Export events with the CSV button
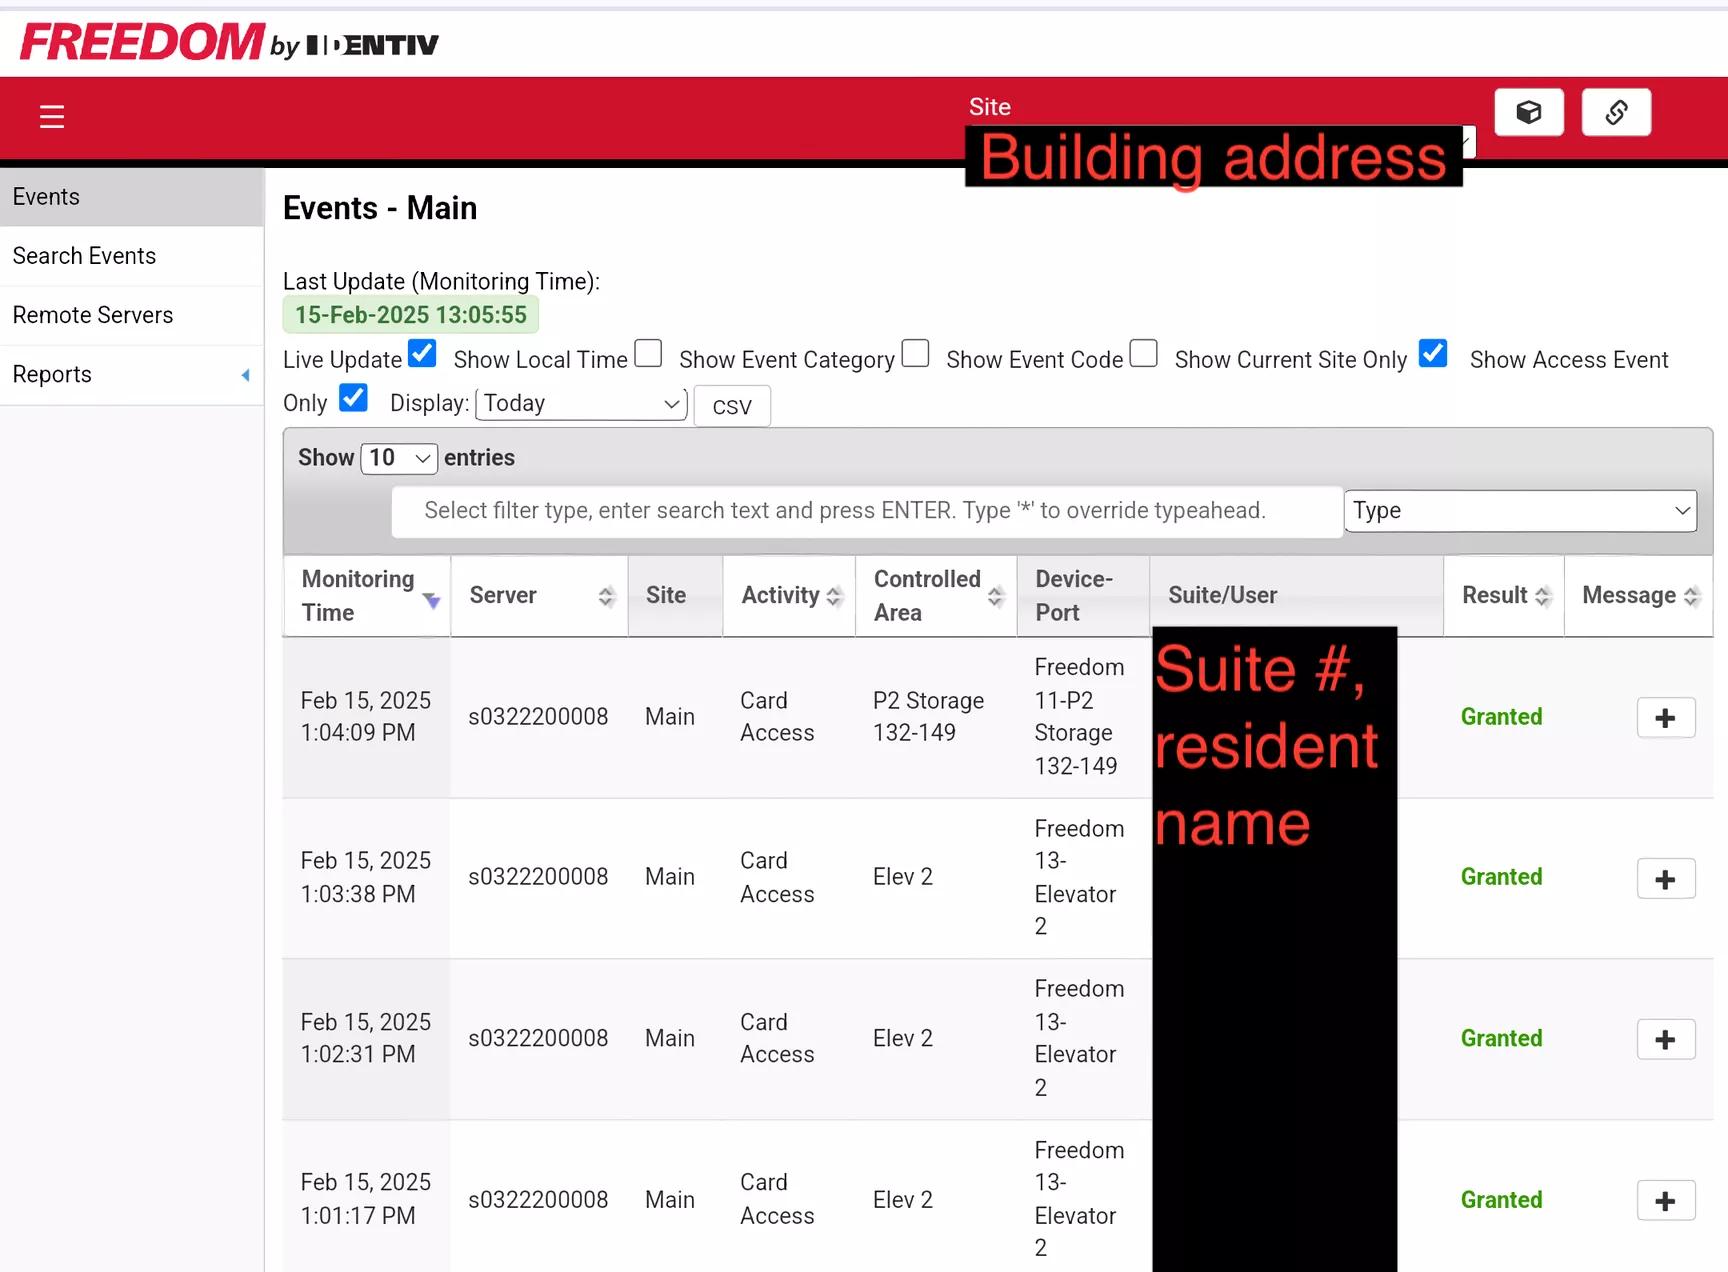1728x1272 pixels. pyautogui.click(x=732, y=407)
